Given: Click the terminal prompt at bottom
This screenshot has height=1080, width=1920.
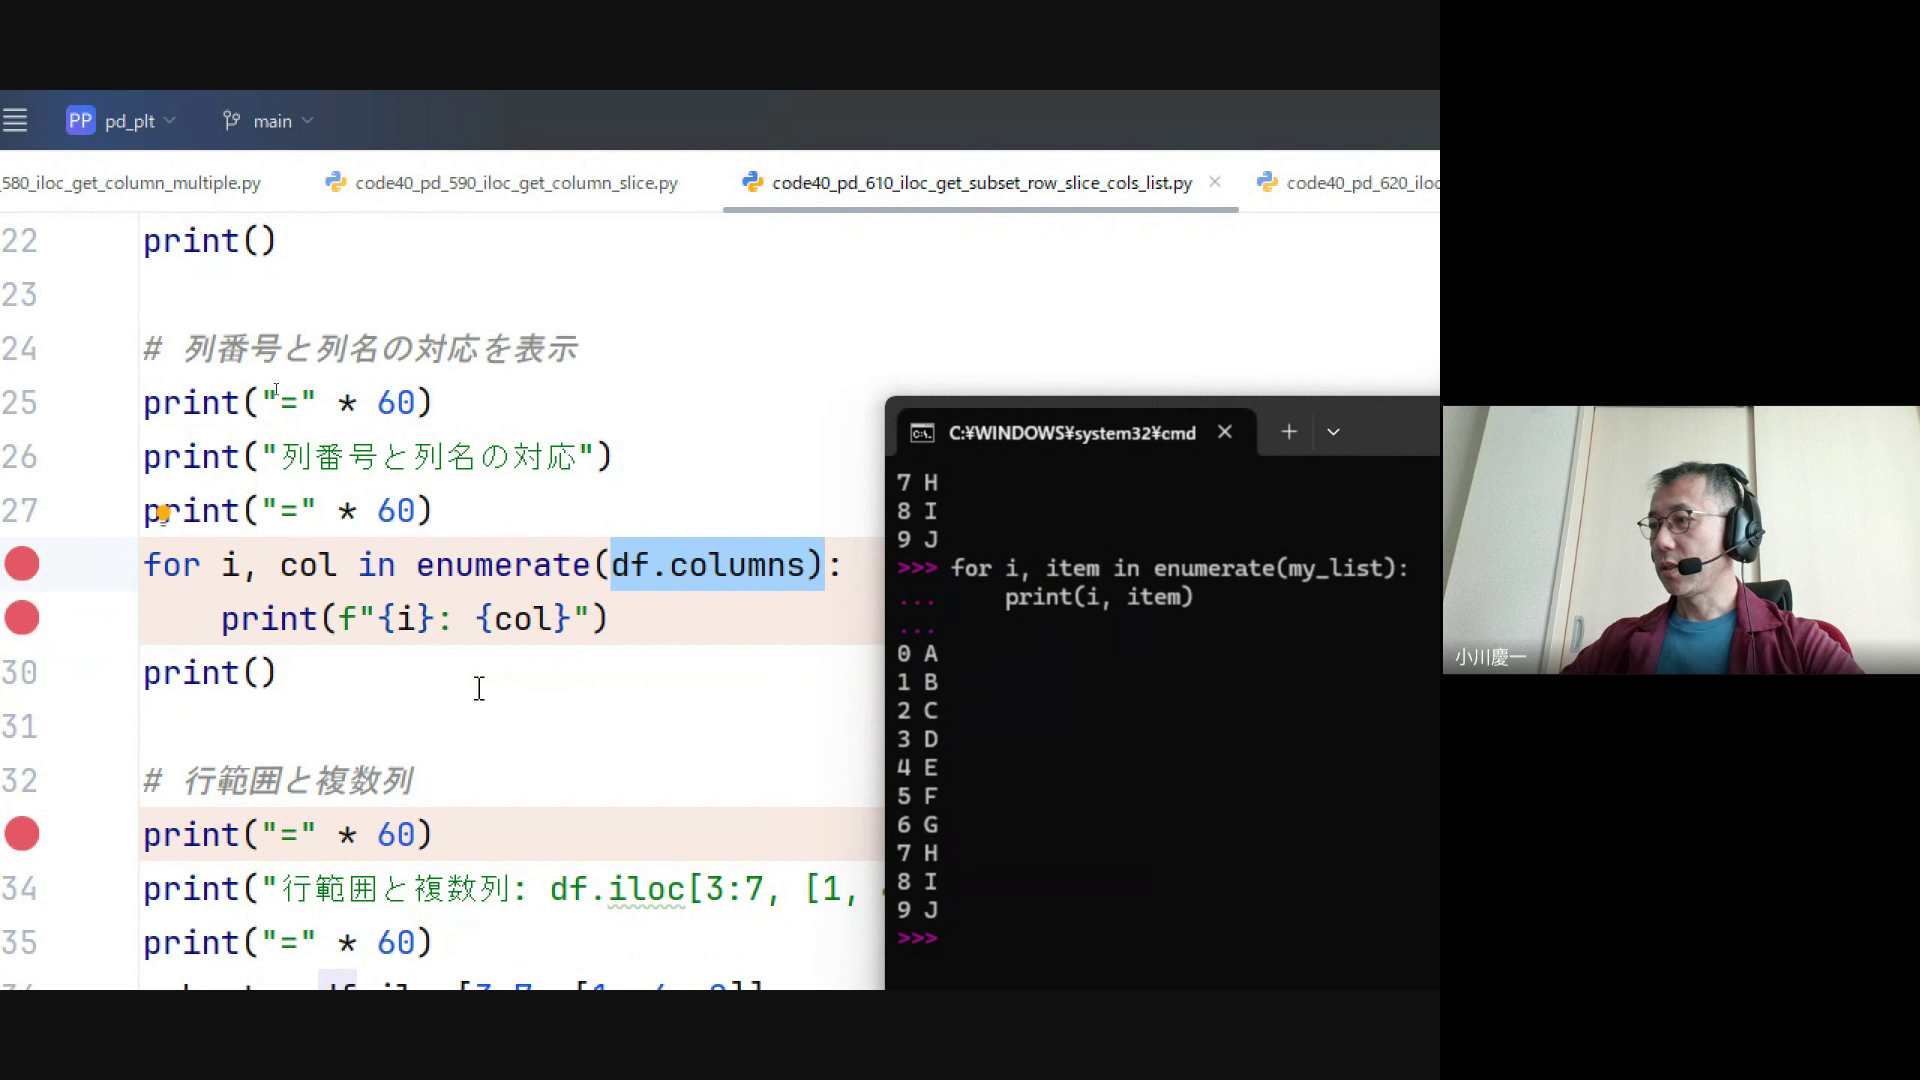Looking at the screenshot, I should pyautogui.click(x=917, y=938).
